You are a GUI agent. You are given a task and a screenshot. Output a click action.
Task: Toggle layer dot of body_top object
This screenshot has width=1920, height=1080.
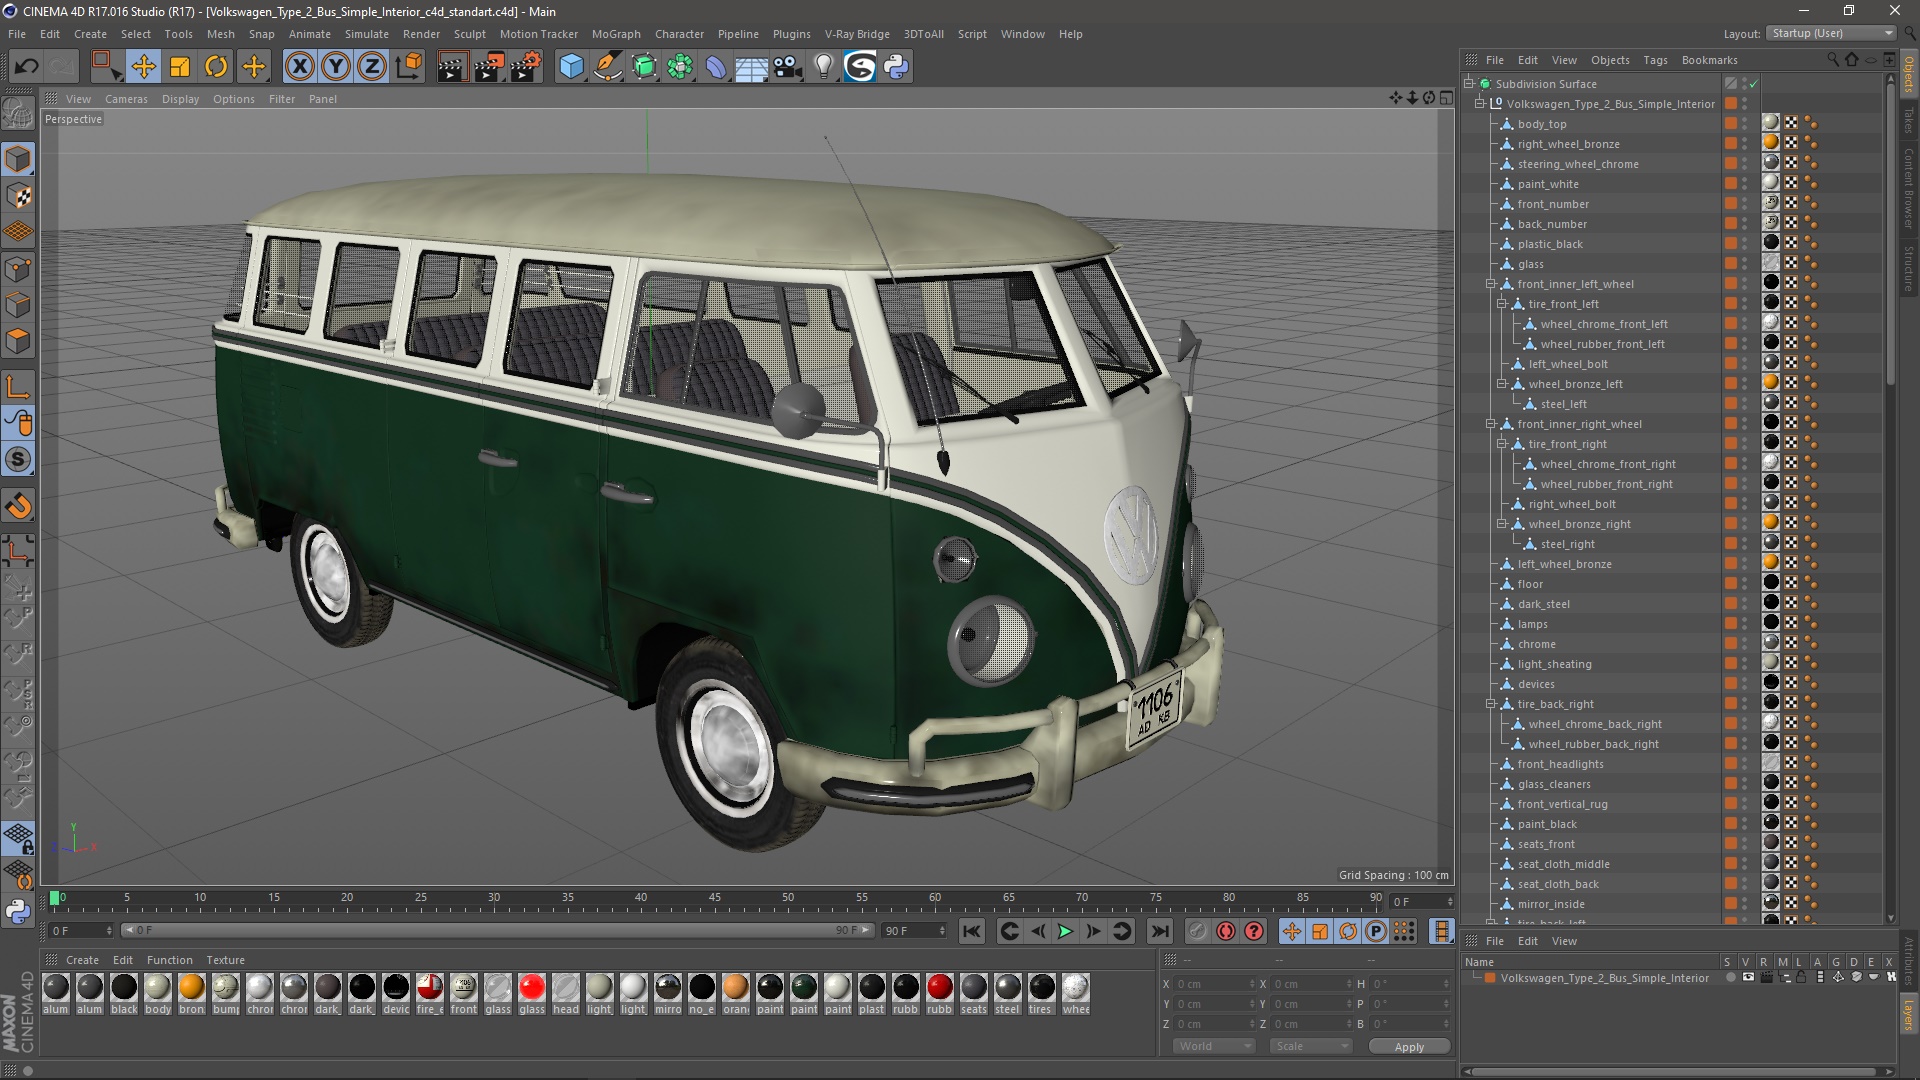1730,124
